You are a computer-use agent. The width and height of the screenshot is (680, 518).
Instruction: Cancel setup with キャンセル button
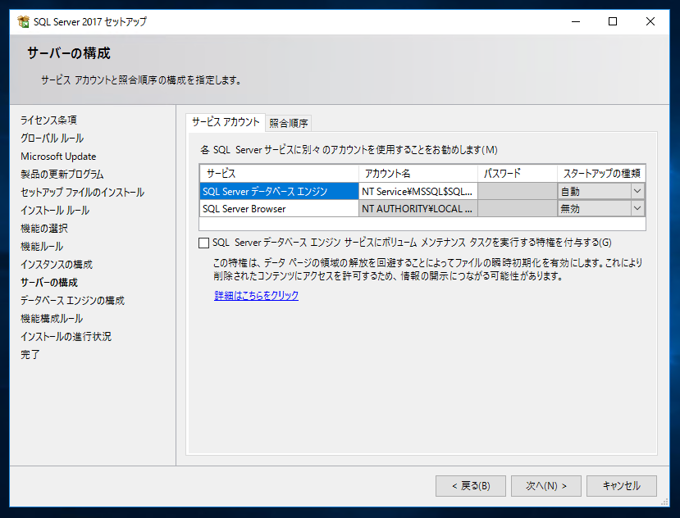pos(621,486)
